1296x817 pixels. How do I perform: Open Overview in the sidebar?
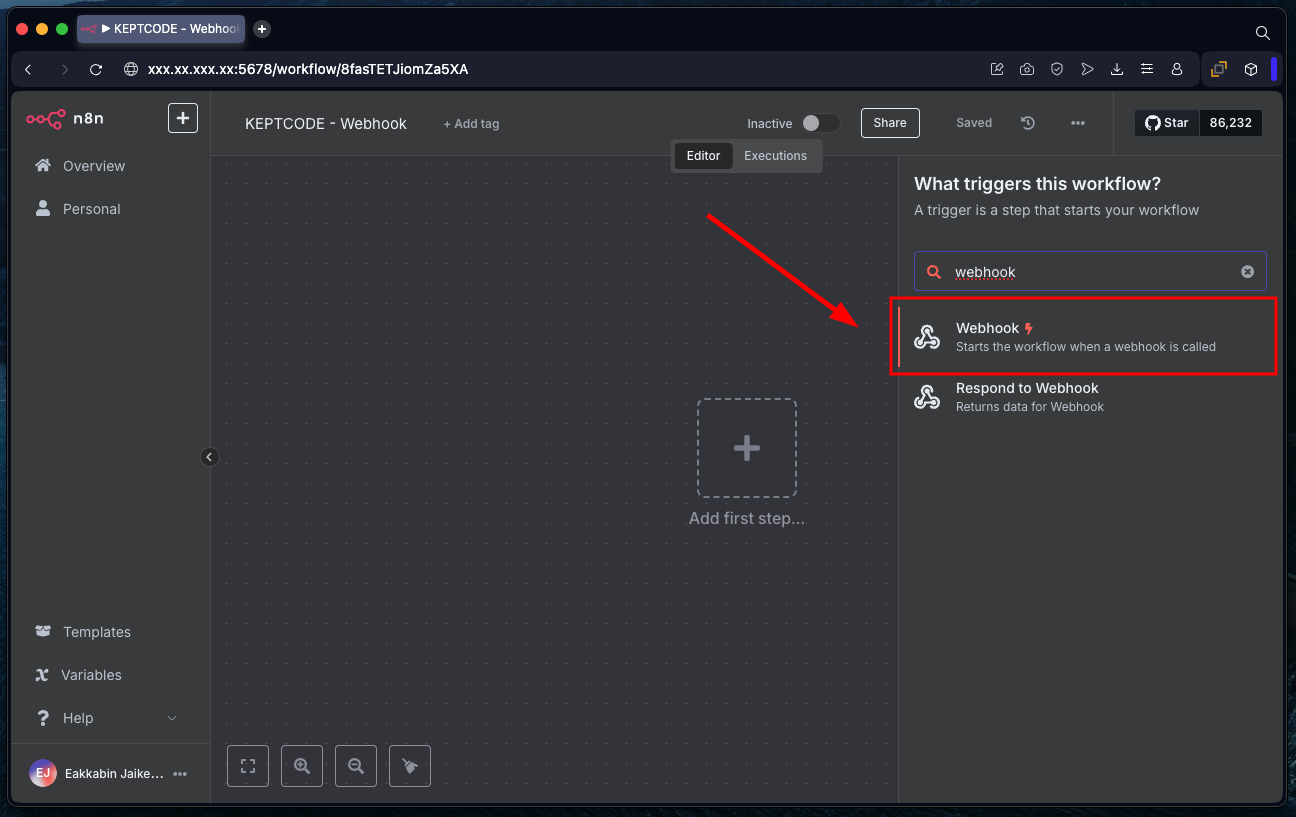click(x=93, y=166)
